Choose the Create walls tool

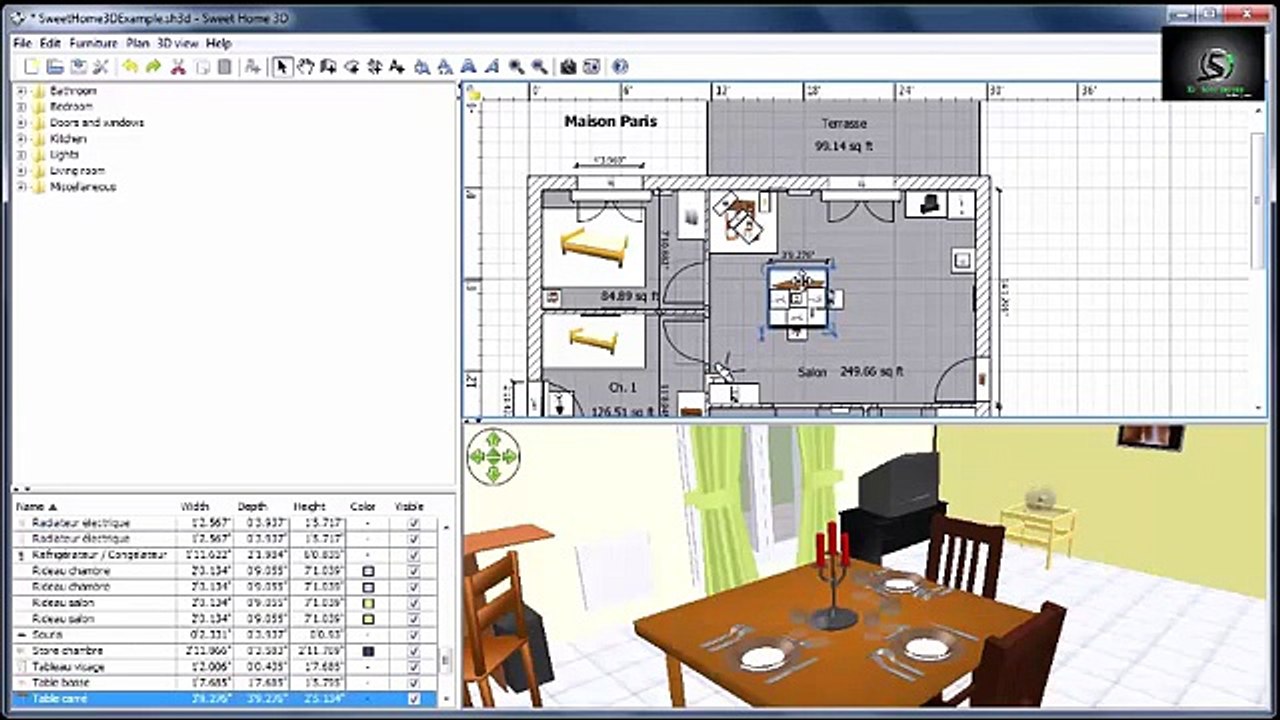328,67
